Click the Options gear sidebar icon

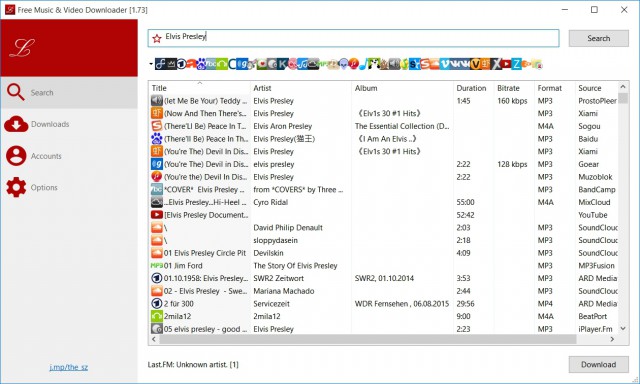click(16, 187)
